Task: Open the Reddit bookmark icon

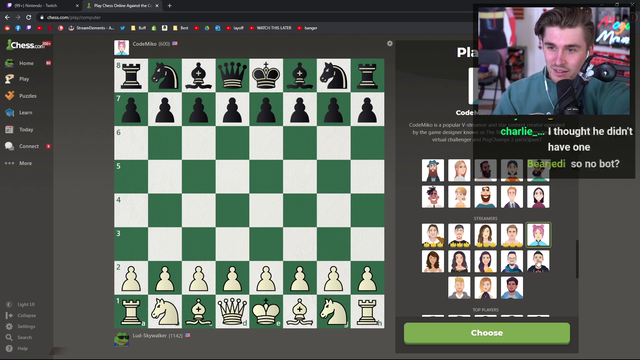Action: pyautogui.click(x=7, y=28)
